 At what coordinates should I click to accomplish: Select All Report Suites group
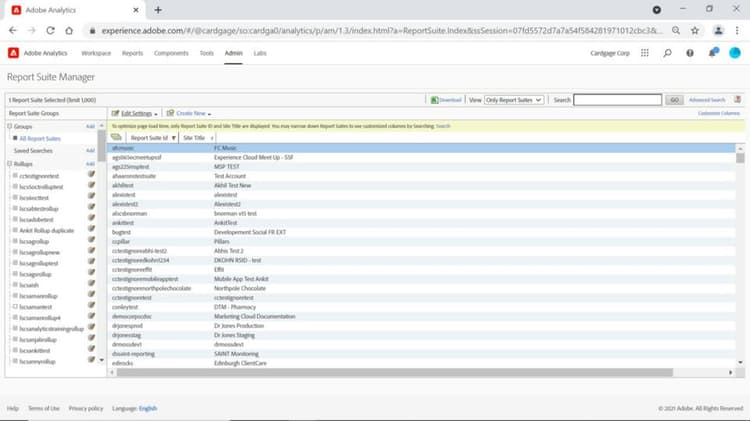coord(40,138)
